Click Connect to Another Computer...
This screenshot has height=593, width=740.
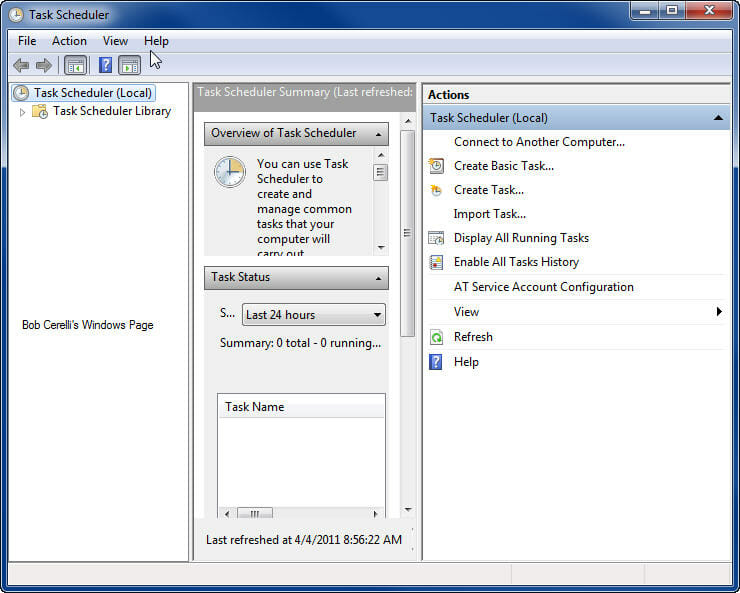coord(539,142)
